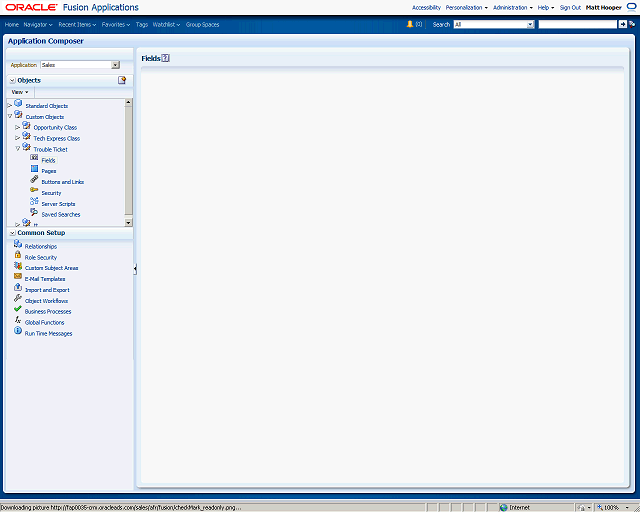The height and width of the screenshot is (512, 640).
Task: Select the Fields tree item
Action: (x=48, y=160)
